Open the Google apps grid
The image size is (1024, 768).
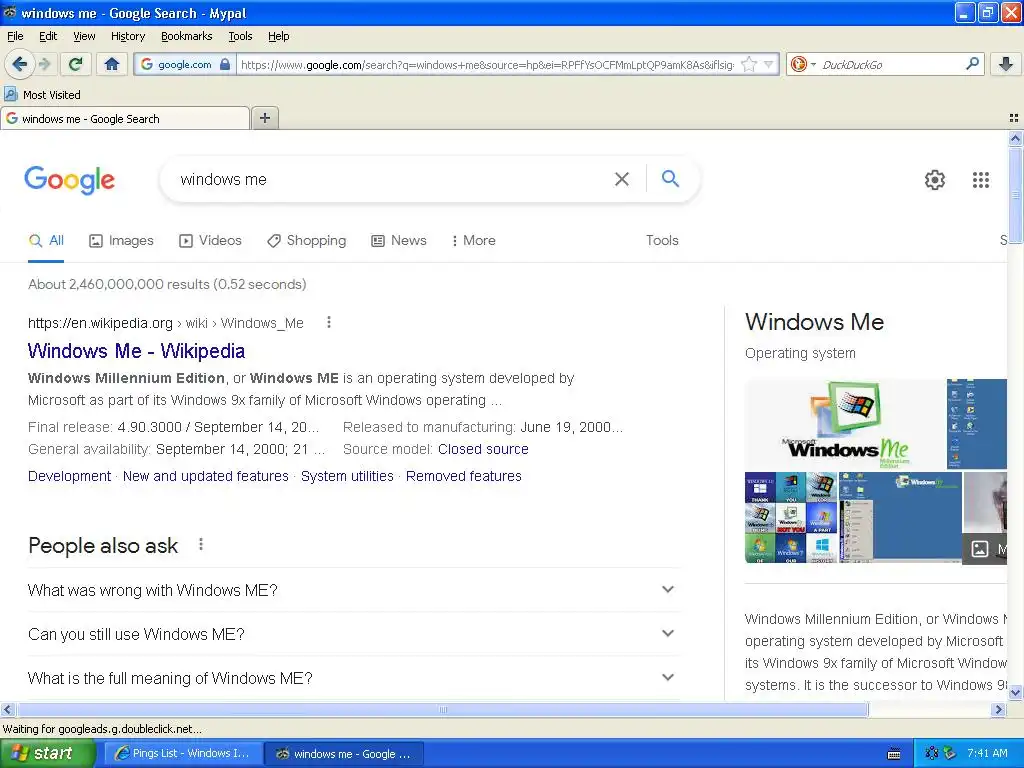980,180
